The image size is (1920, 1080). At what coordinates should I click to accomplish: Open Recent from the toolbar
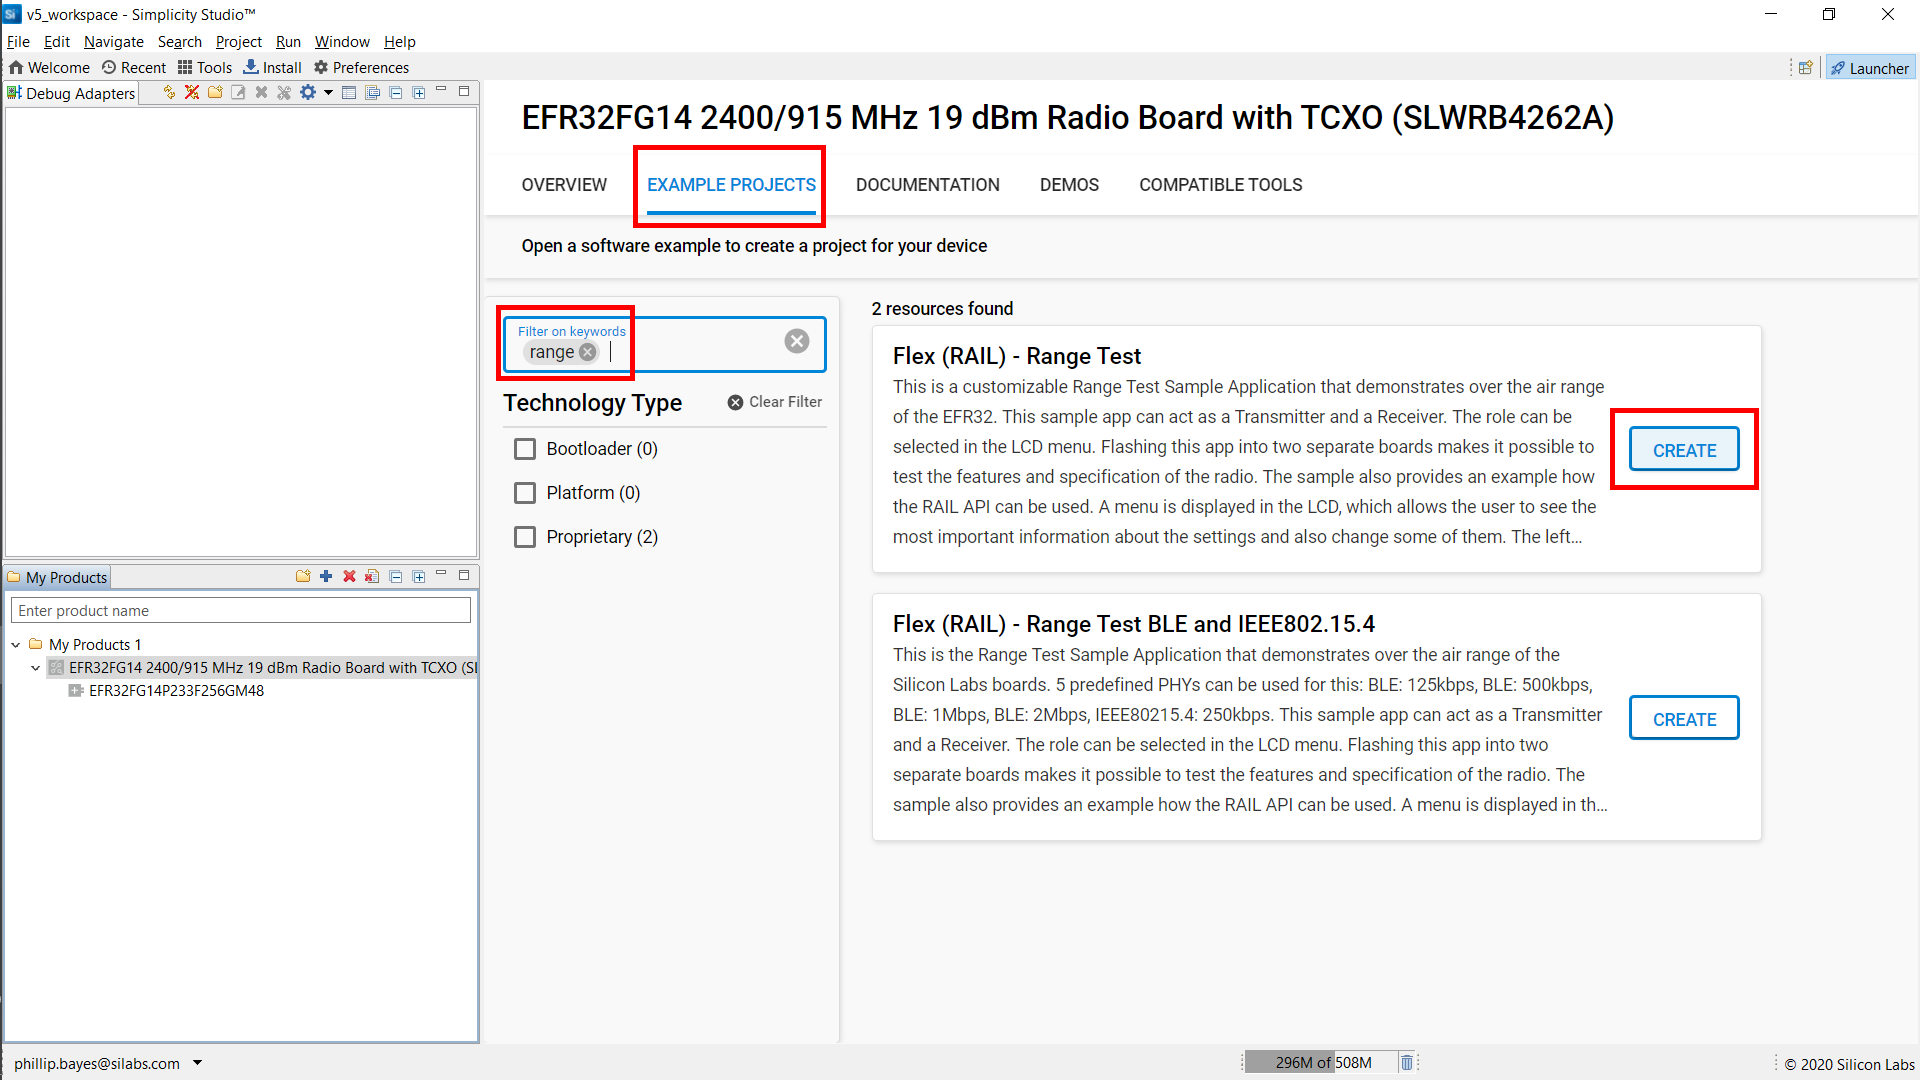click(134, 68)
